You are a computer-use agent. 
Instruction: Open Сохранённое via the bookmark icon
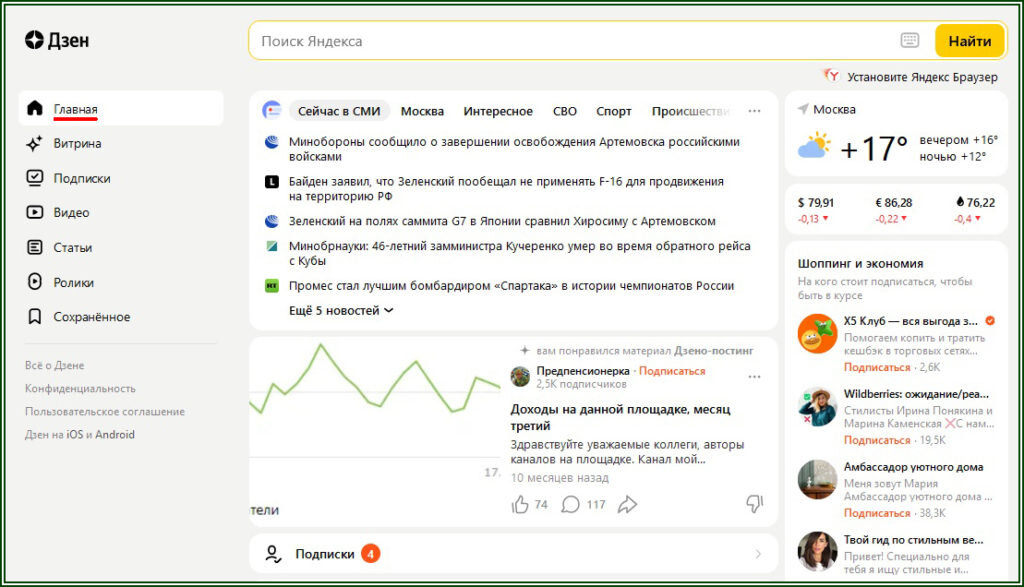(34, 316)
